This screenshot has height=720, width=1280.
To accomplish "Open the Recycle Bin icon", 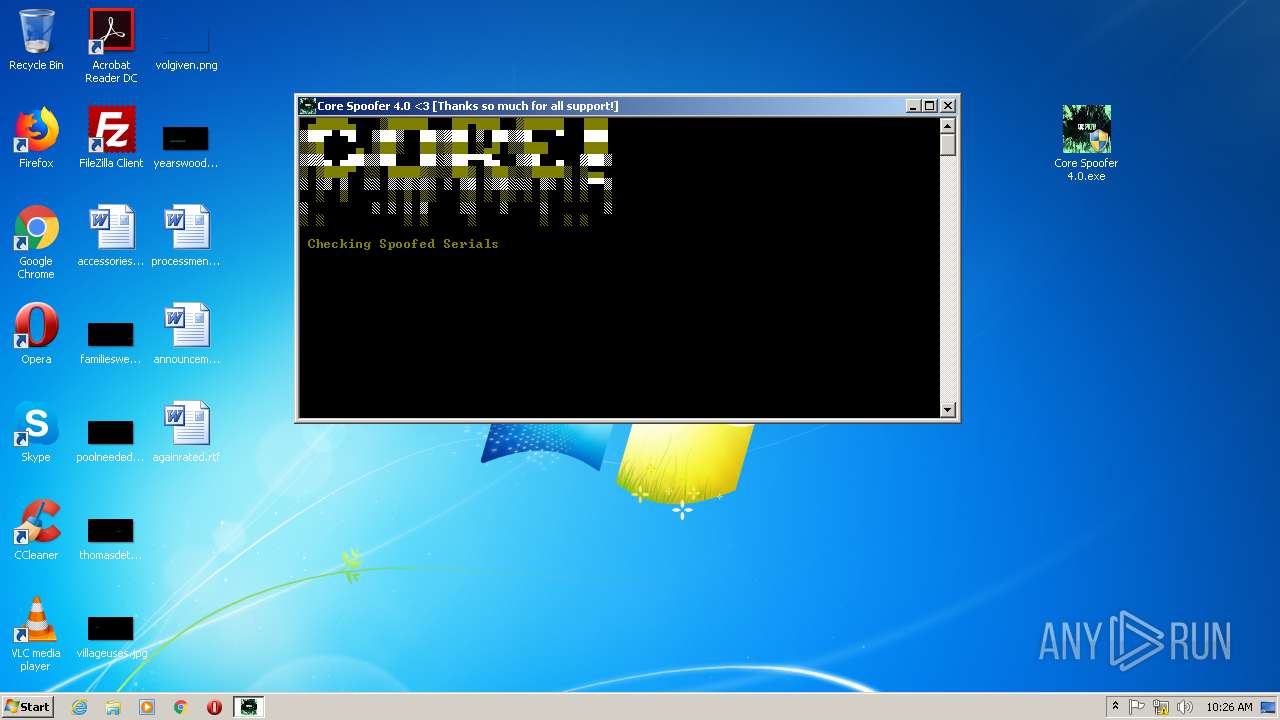I will tap(36, 41).
